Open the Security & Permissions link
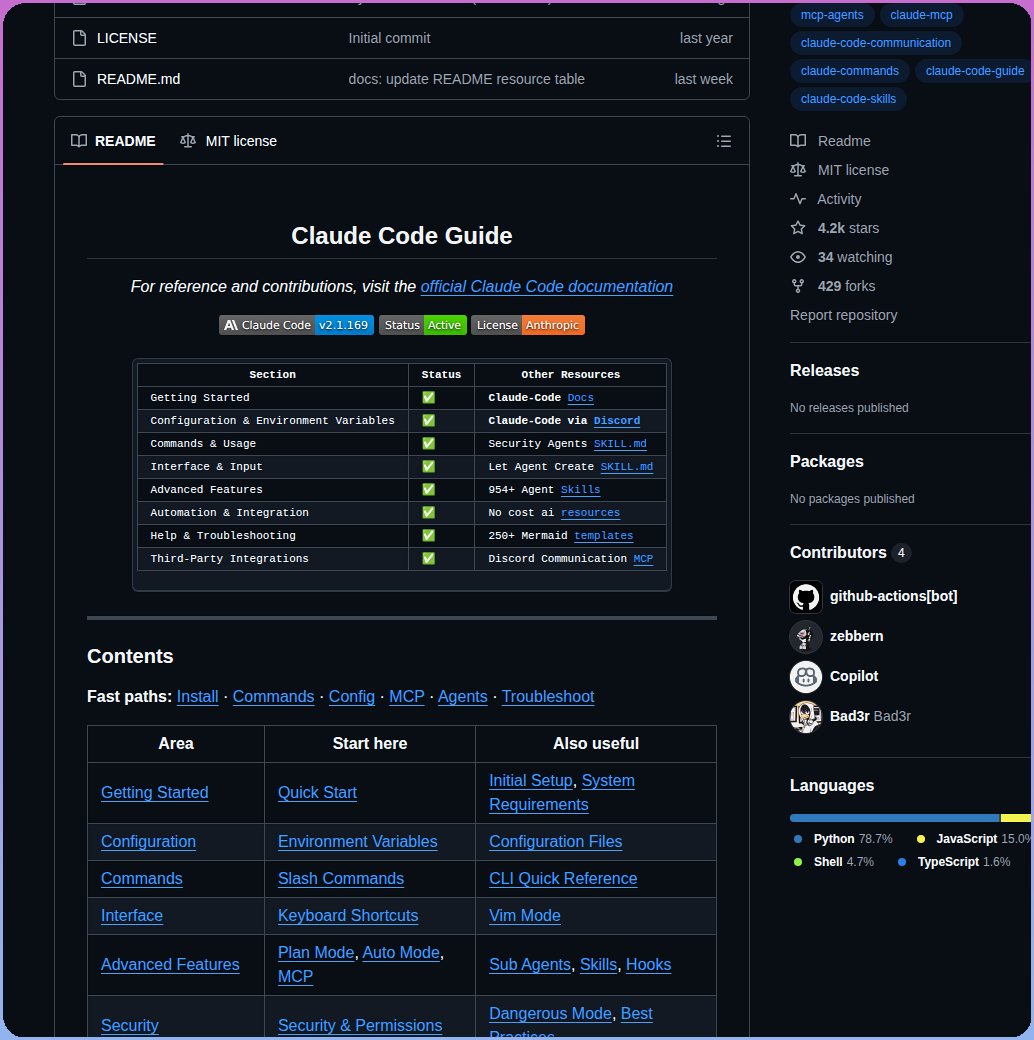 point(360,1025)
